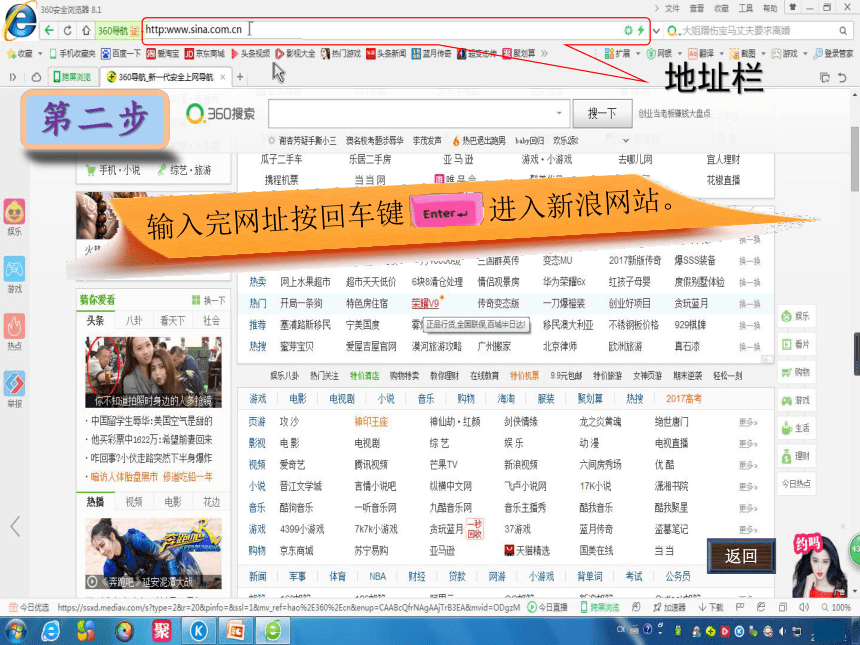Open the 京东商城 bookmark

(205, 53)
